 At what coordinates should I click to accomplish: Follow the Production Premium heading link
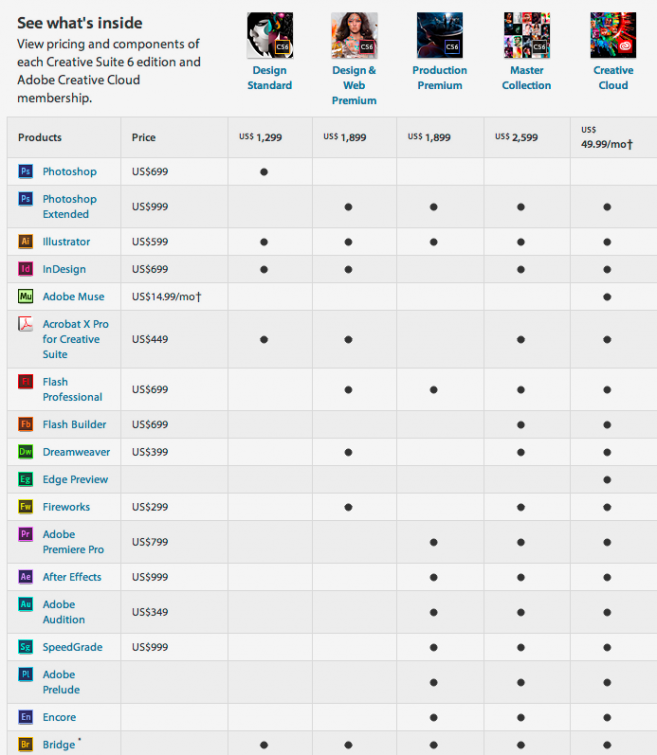[x=440, y=78]
